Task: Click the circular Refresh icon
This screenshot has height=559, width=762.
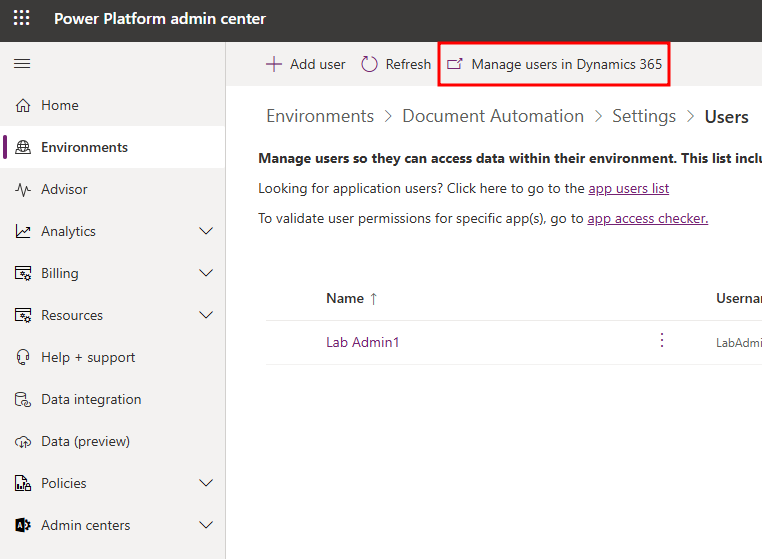Action: [x=369, y=64]
